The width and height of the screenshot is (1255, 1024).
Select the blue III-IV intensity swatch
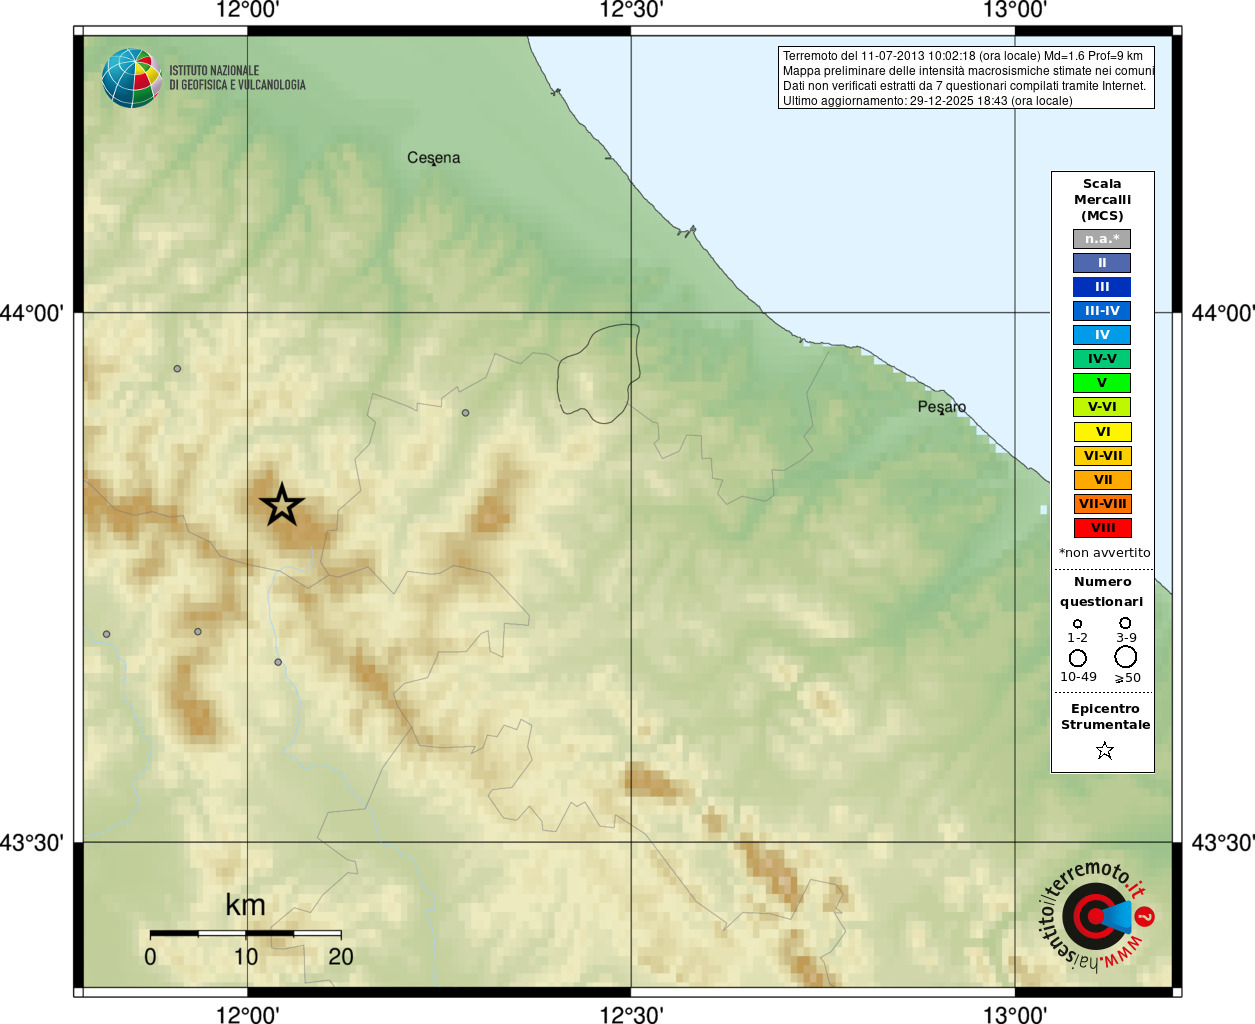click(x=1102, y=311)
